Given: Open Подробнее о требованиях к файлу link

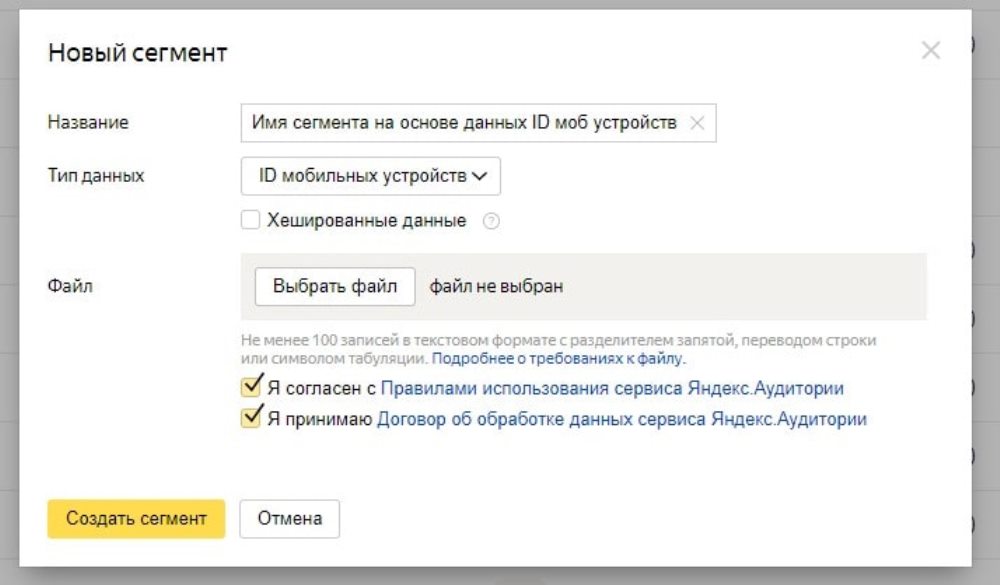Looking at the screenshot, I should coord(558,358).
